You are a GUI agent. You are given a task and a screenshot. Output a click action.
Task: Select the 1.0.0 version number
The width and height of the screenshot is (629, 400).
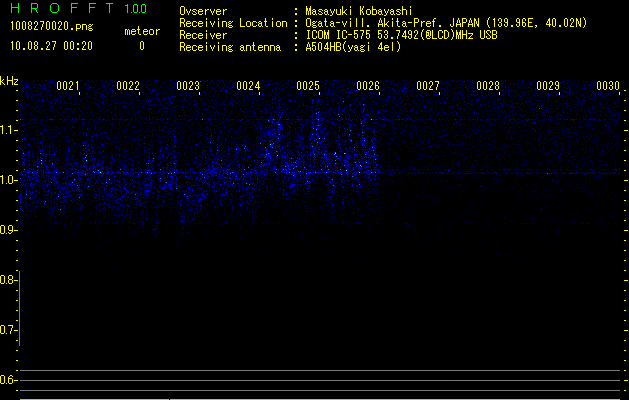[136, 9]
